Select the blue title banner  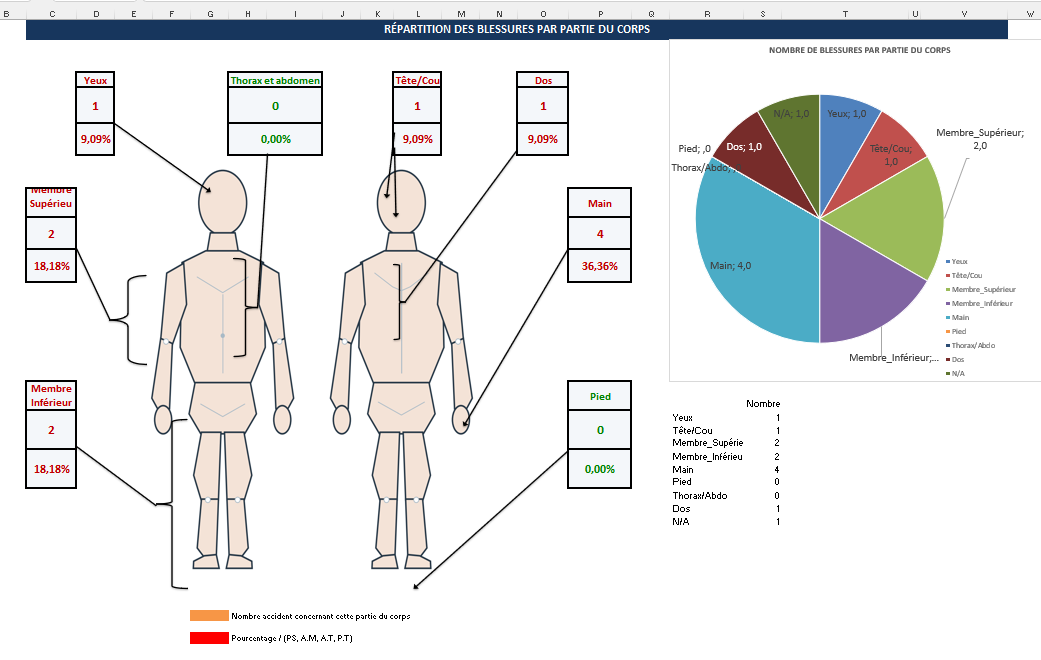click(517, 29)
